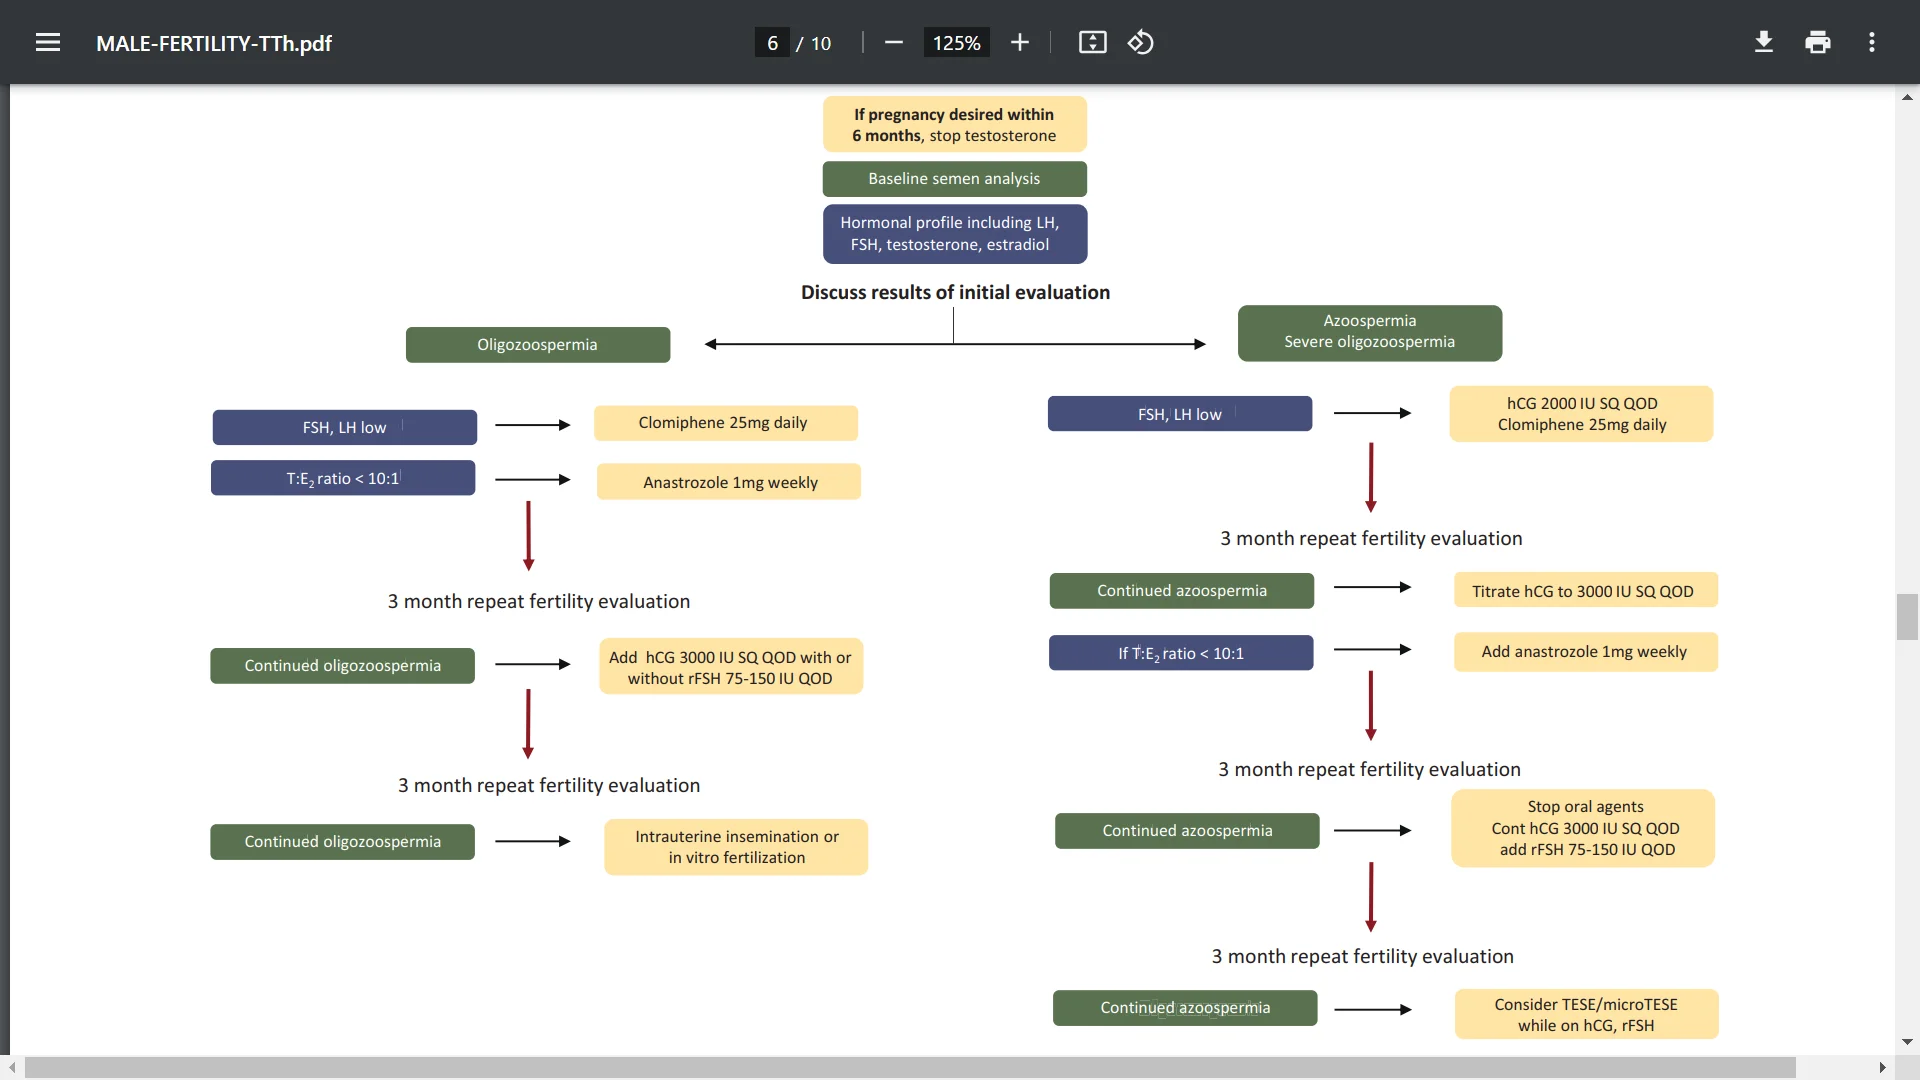This screenshot has width=1920, height=1080.
Task: Click the zoom in plus button
Action: pyautogui.click(x=1019, y=43)
